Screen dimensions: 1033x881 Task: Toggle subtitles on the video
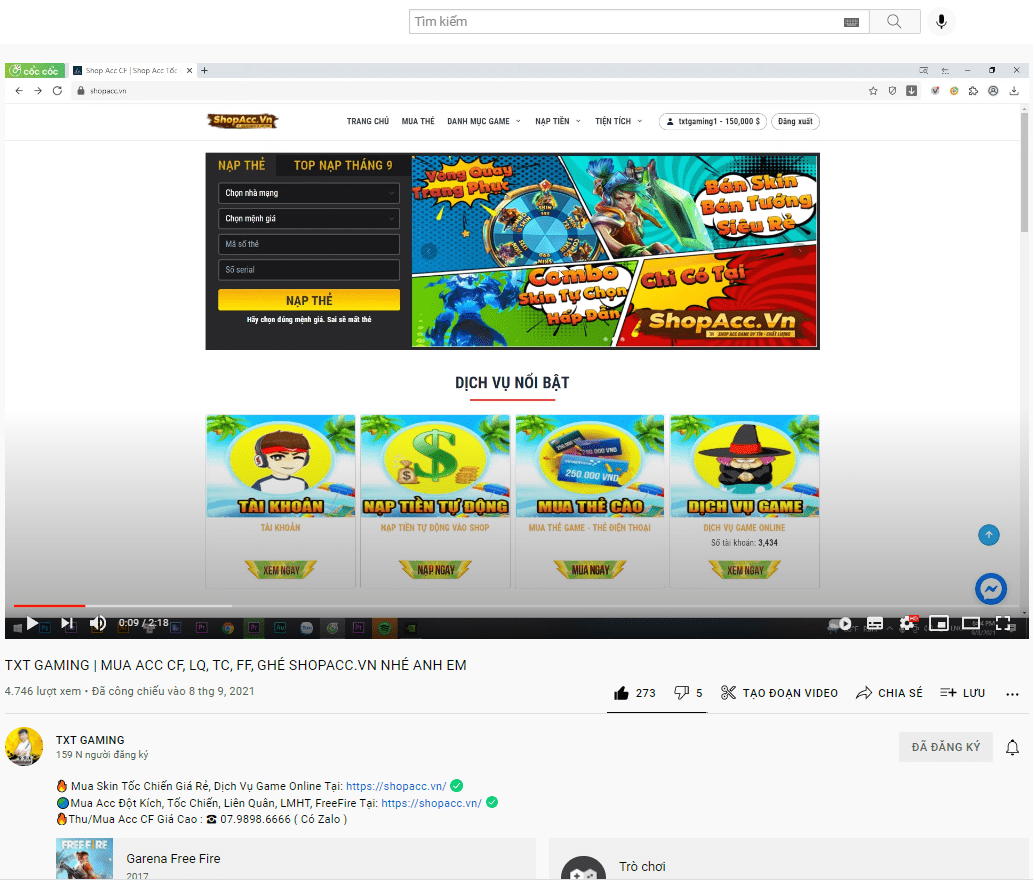pyautogui.click(x=875, y=623)
